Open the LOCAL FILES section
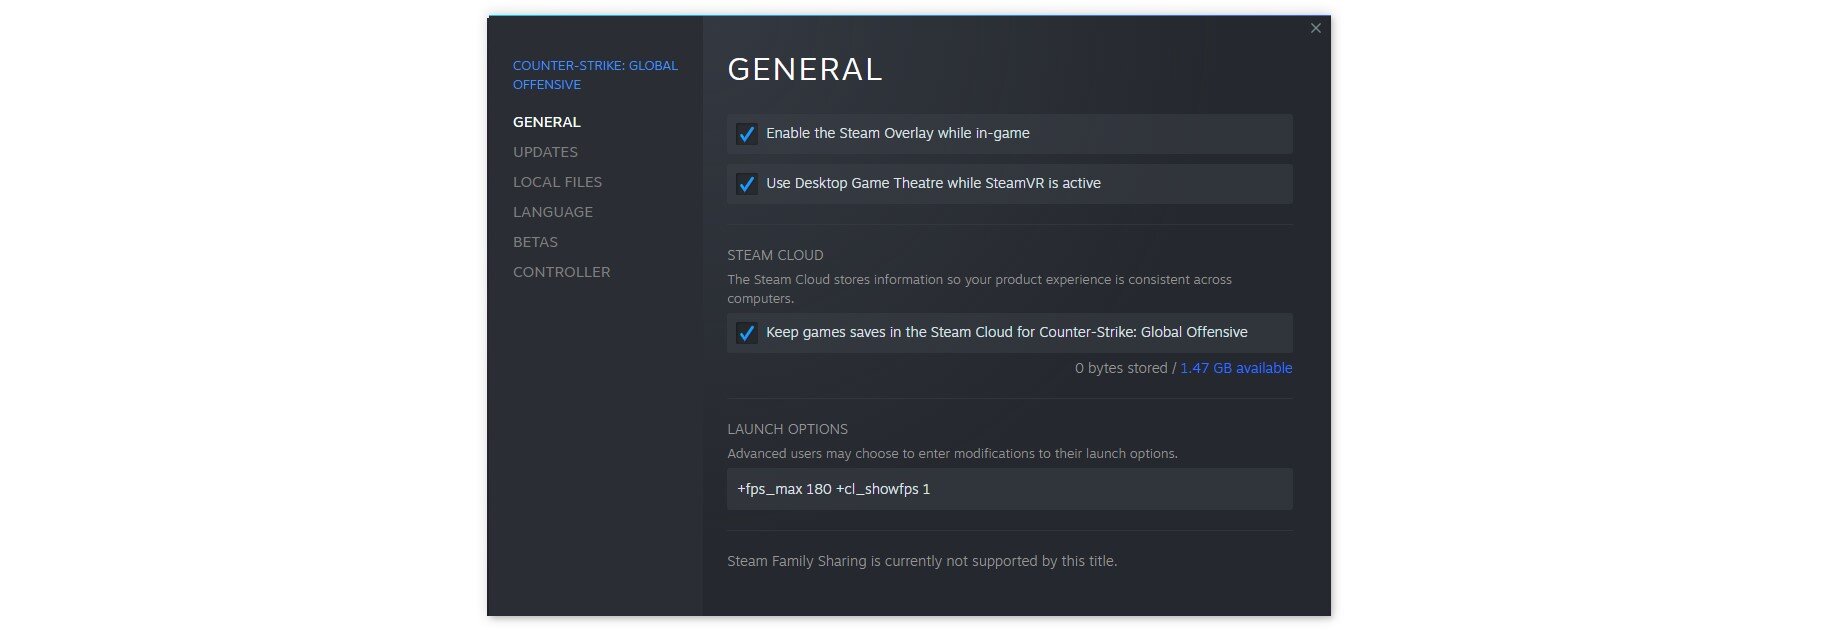The image size is (1848, 630). 557,182
